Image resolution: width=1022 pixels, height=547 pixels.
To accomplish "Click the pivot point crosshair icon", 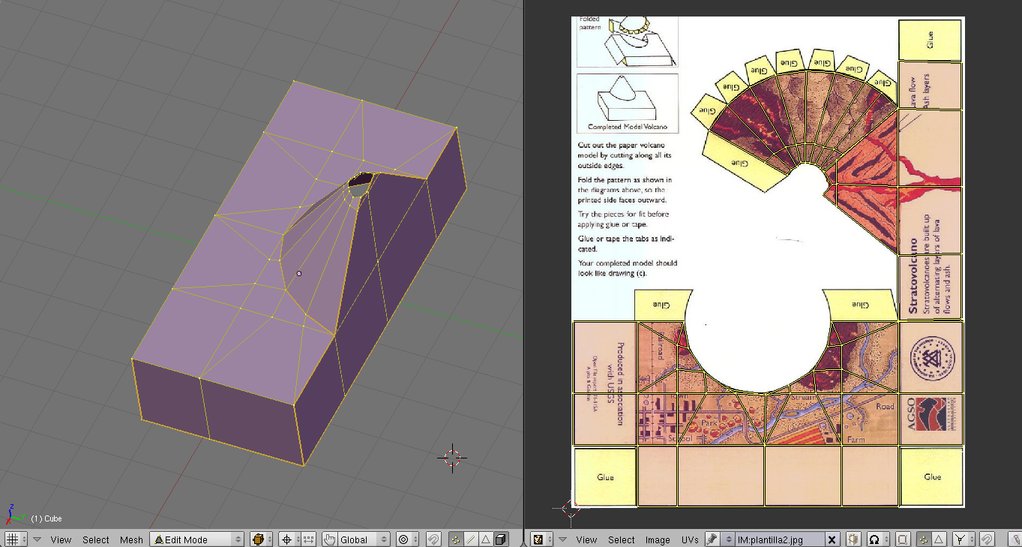I will 288,539.
